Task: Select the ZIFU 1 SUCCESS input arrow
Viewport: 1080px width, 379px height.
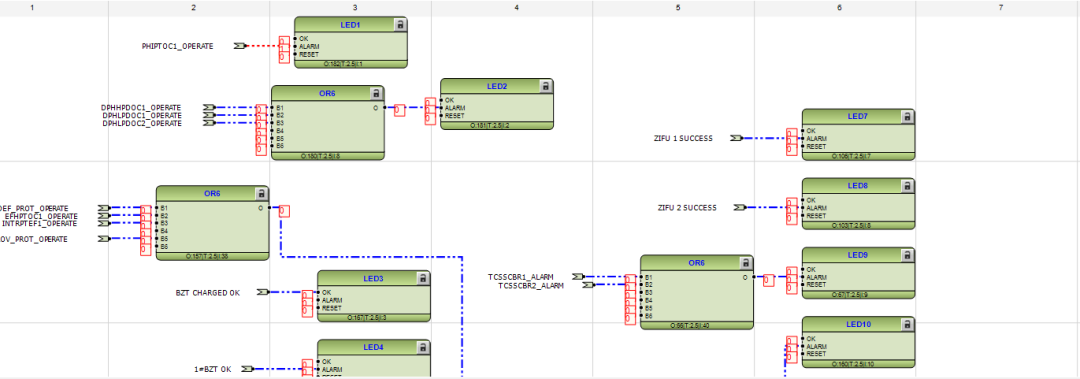Action: [737, 139]
